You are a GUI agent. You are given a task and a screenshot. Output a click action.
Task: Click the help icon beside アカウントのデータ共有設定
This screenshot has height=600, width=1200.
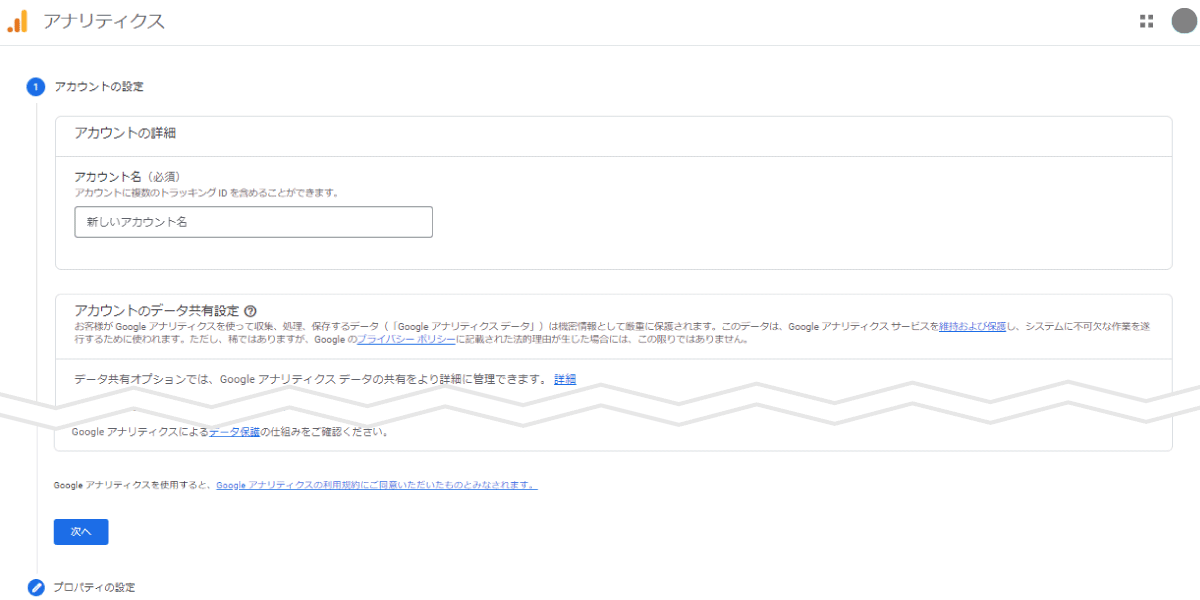coord(250,311)
